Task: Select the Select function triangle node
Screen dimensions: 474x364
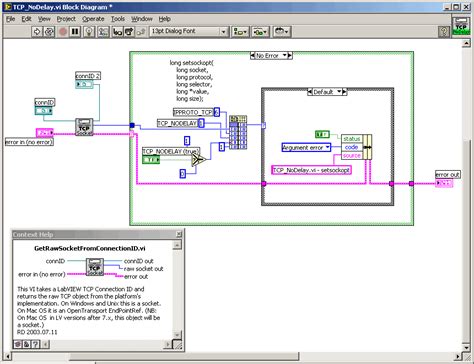Action: 198,160
